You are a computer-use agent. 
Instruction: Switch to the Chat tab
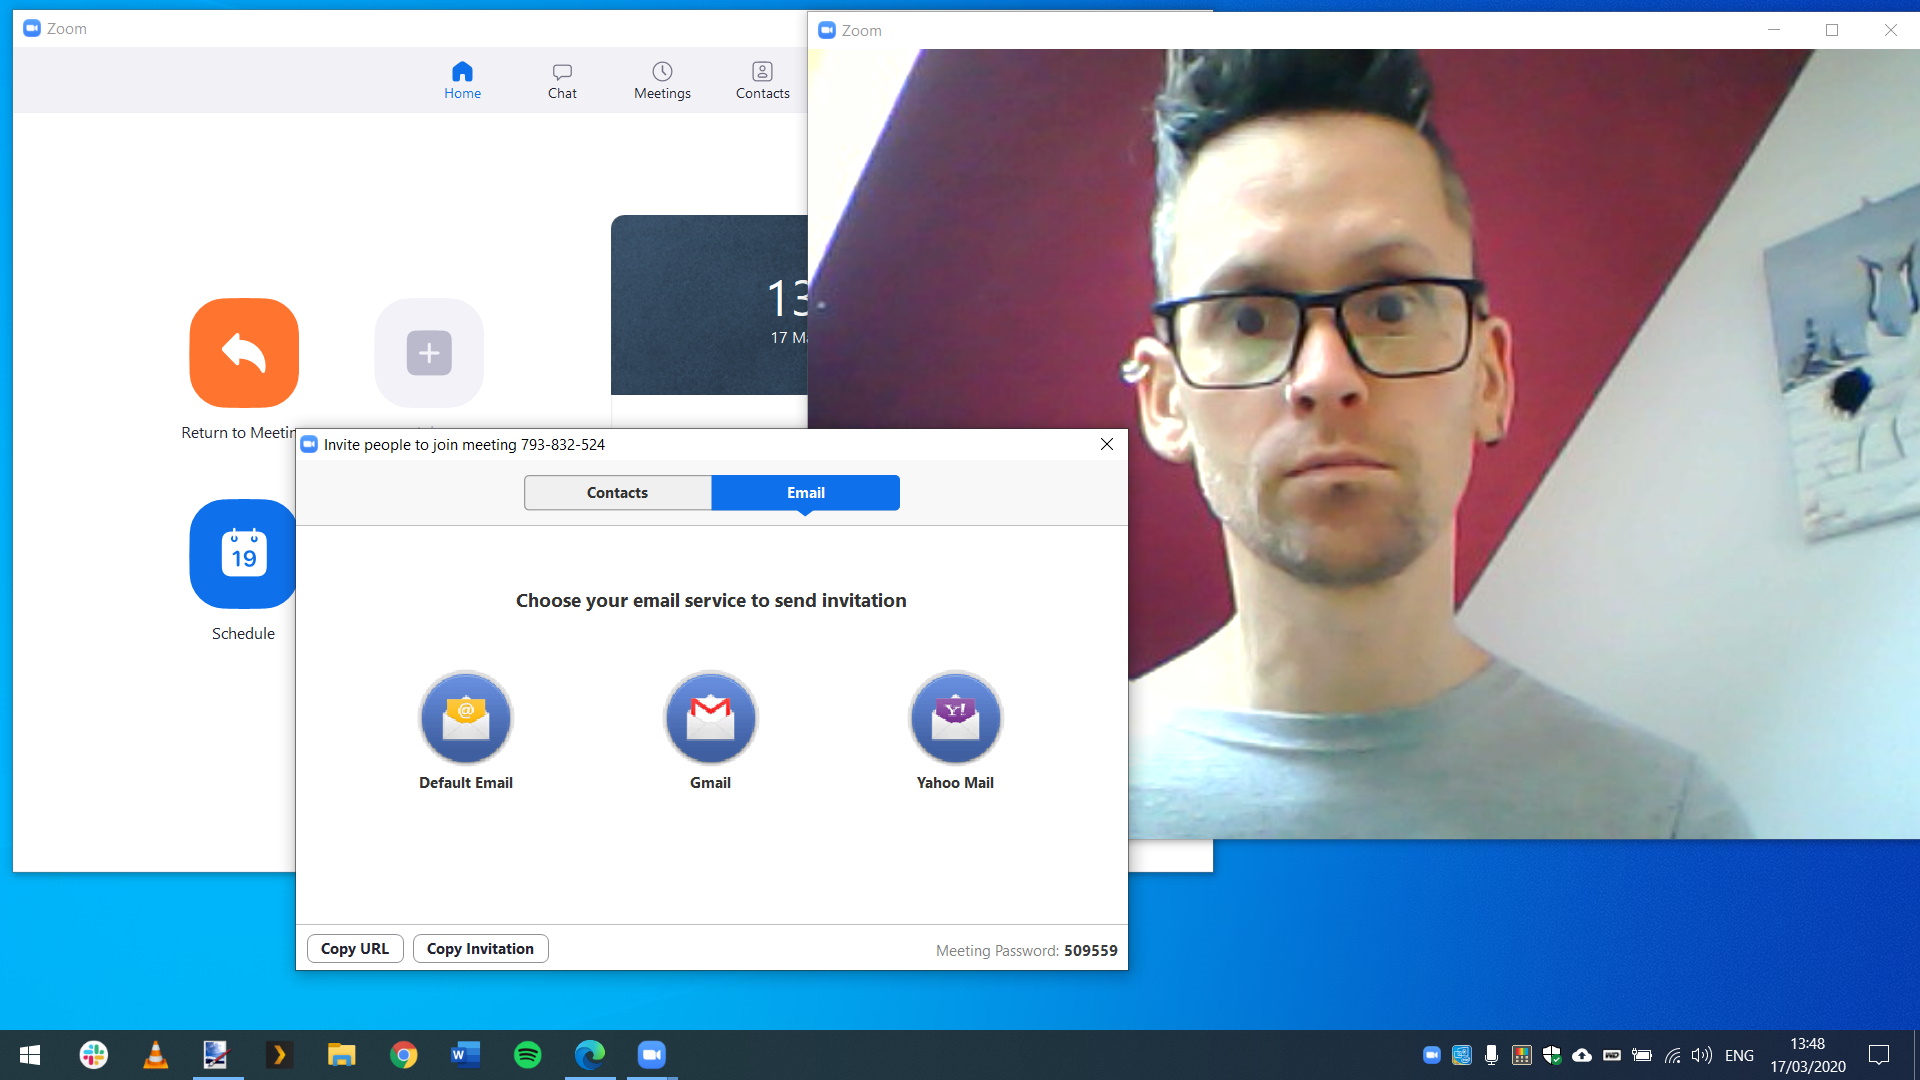coord(562,80)
